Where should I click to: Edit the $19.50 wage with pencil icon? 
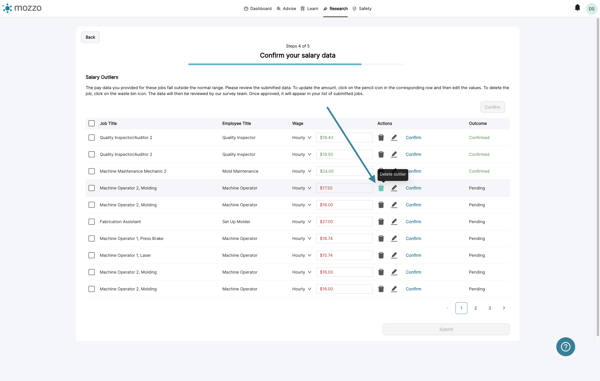tap(394, 154)
